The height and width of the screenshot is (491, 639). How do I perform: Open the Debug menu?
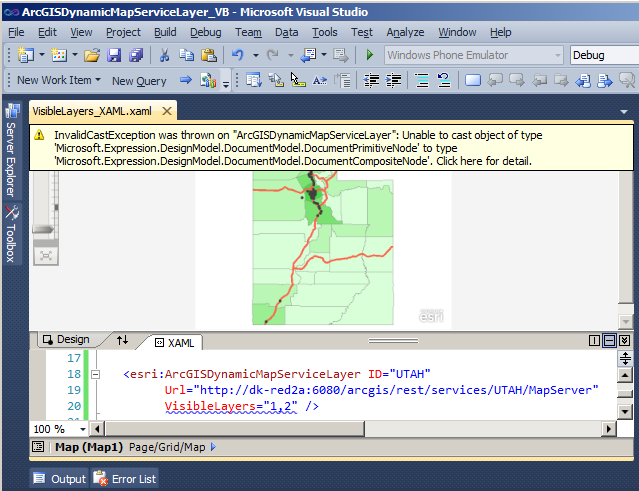pos(206,32)
